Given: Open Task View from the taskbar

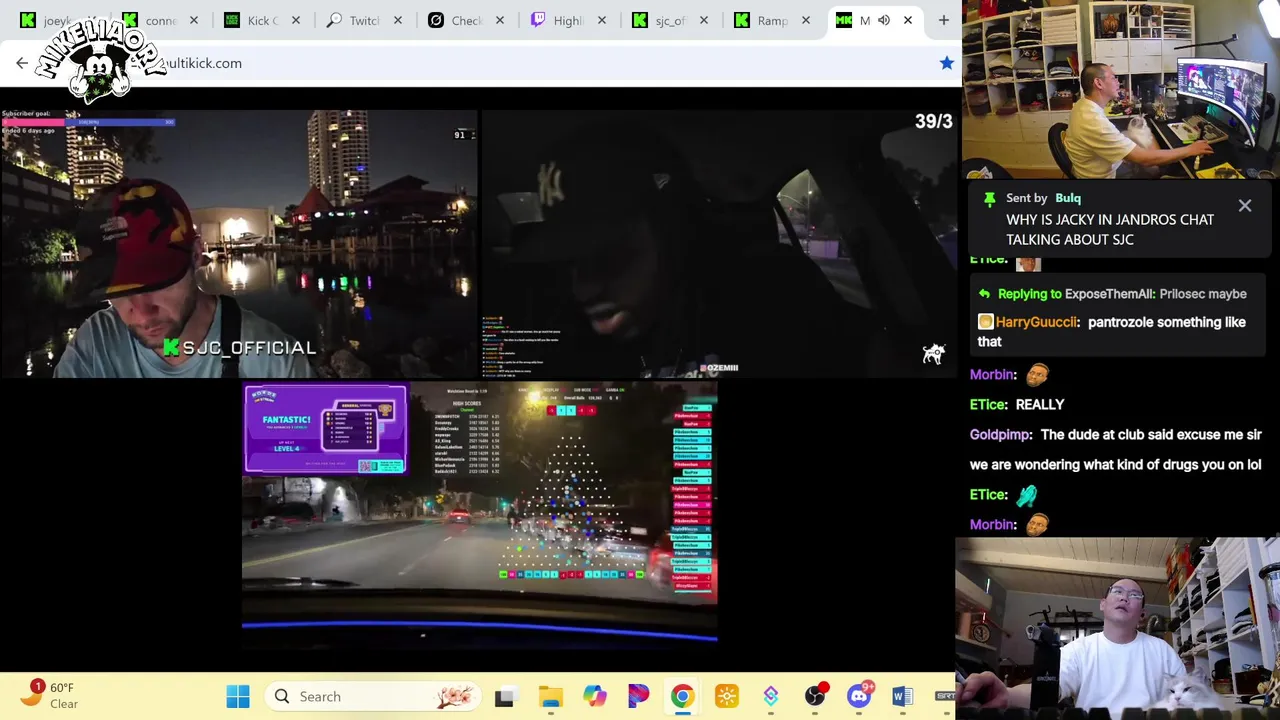Looking at the screenshot, I should coord(504,697).
